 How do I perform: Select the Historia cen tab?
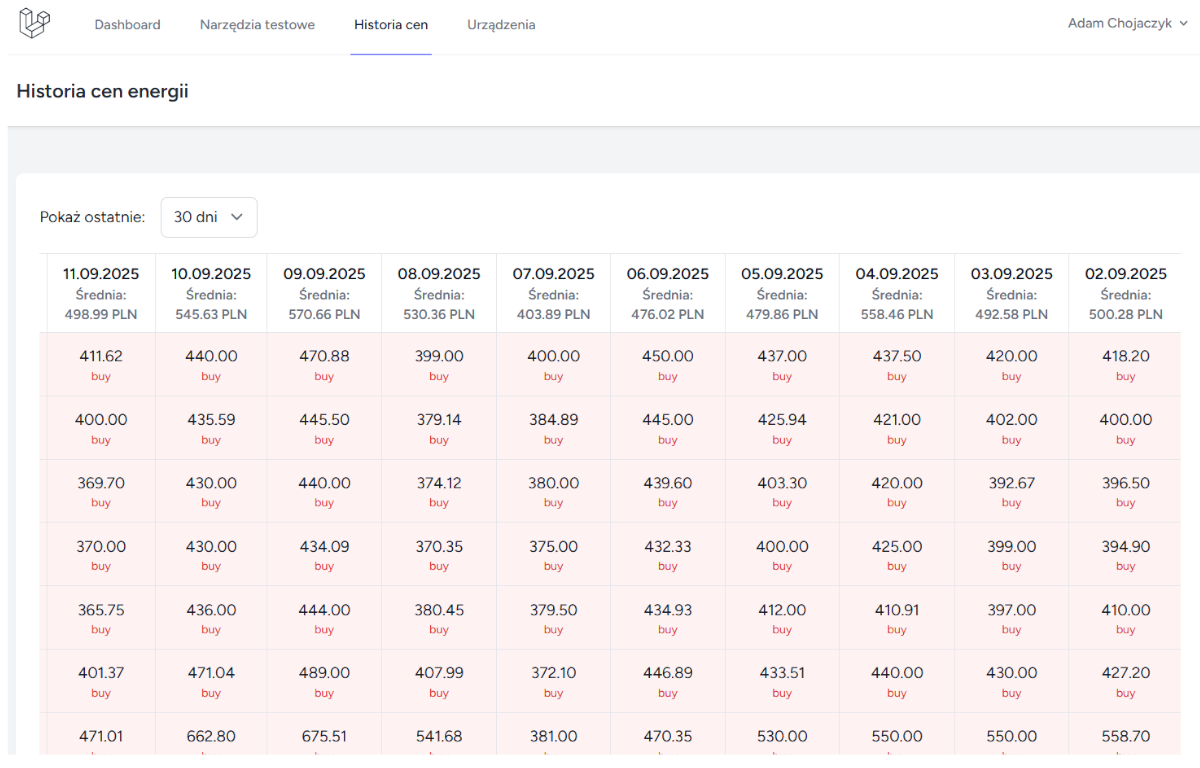pyautogui.click(x=391, y=25)
